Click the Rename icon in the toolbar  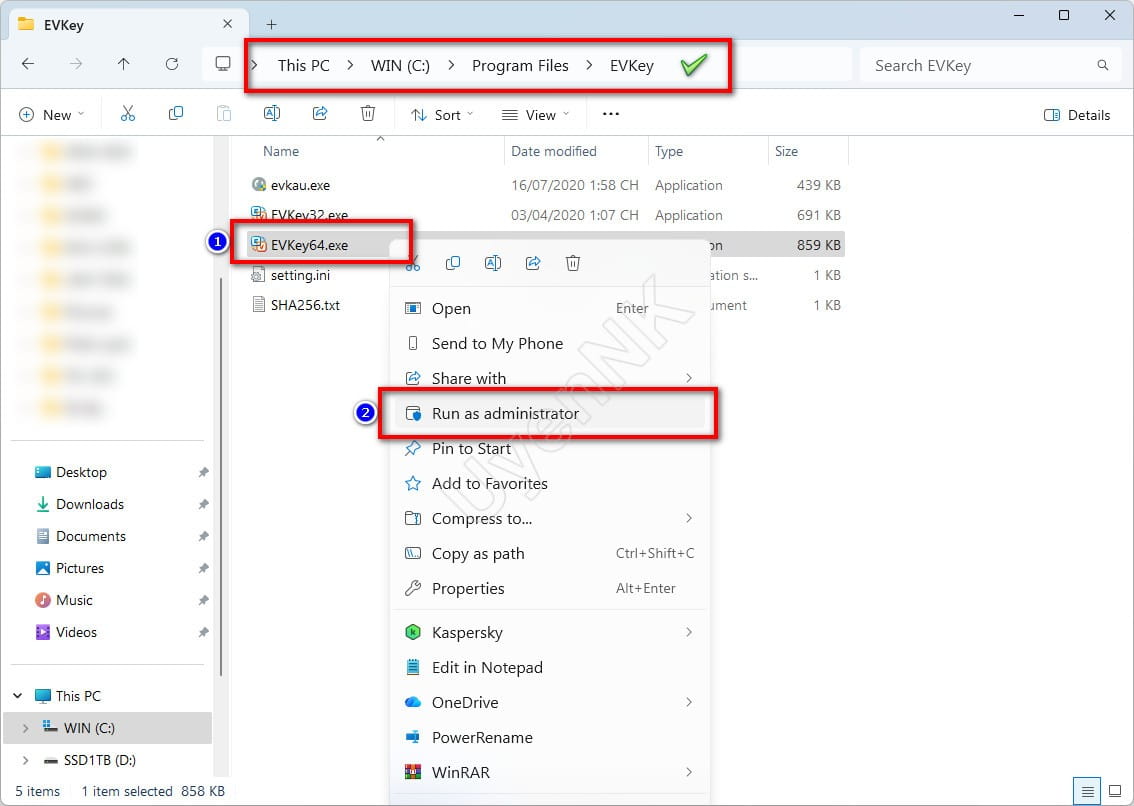click(272, 114)
